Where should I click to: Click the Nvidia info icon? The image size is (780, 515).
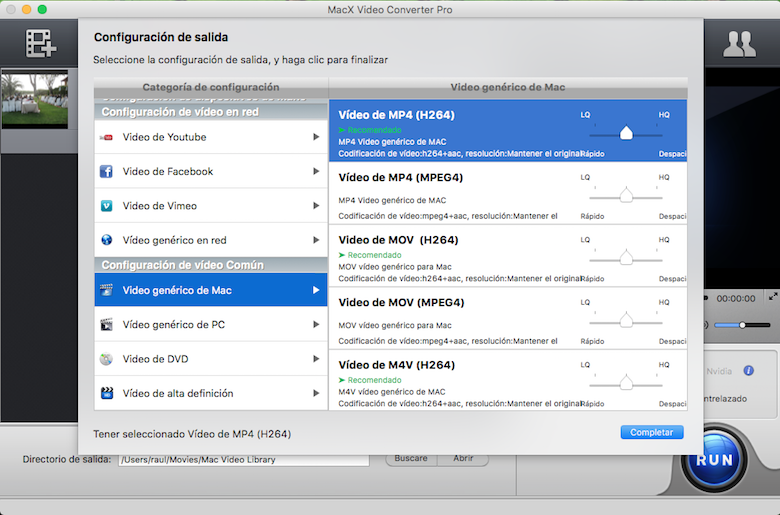pos(748,371)
